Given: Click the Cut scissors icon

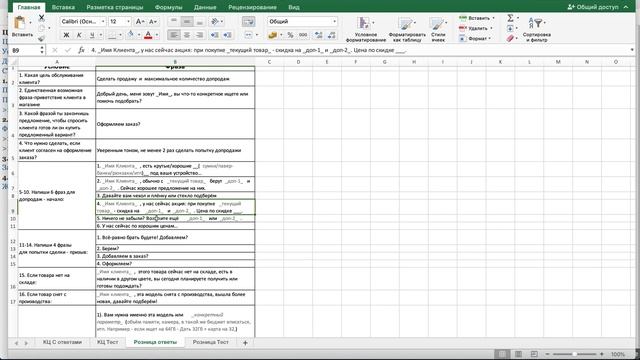Looking at the screenshot, I should coord(41,18).
